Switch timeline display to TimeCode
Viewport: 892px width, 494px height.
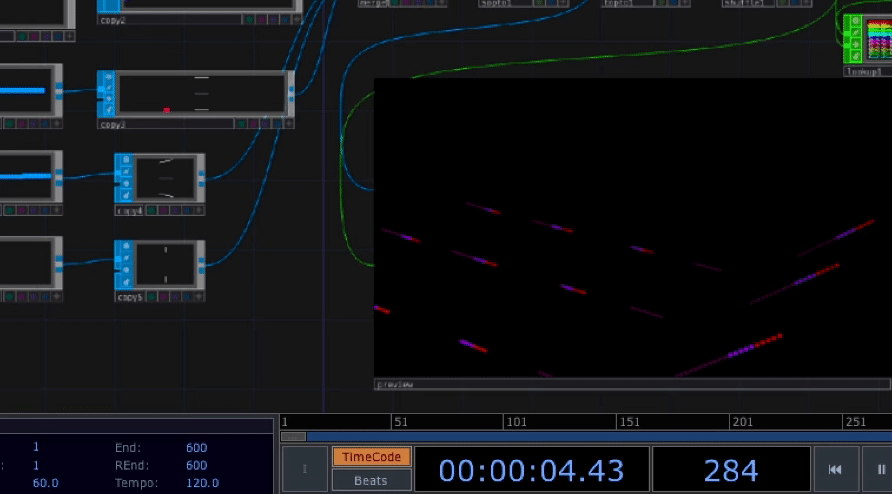pyautogui.click(x=371, y=457)
